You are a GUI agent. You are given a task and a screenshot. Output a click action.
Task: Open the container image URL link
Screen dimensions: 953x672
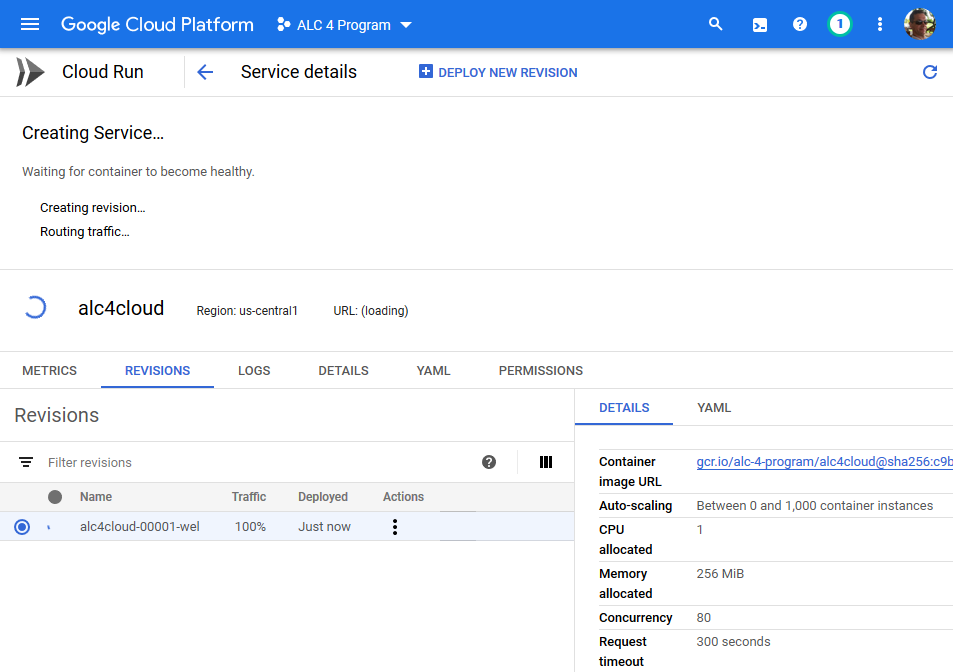pos(824,462)
